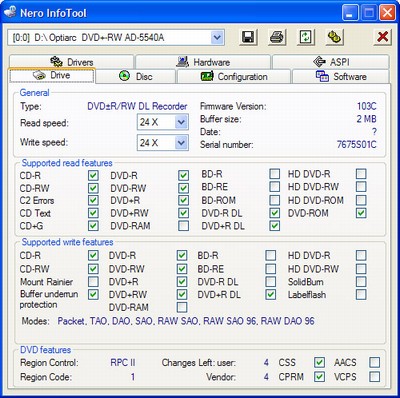The width and height of the screenshot is (400, 398).
Task: Close the Nero InfoTool window
Action: [x=387, y=13]
